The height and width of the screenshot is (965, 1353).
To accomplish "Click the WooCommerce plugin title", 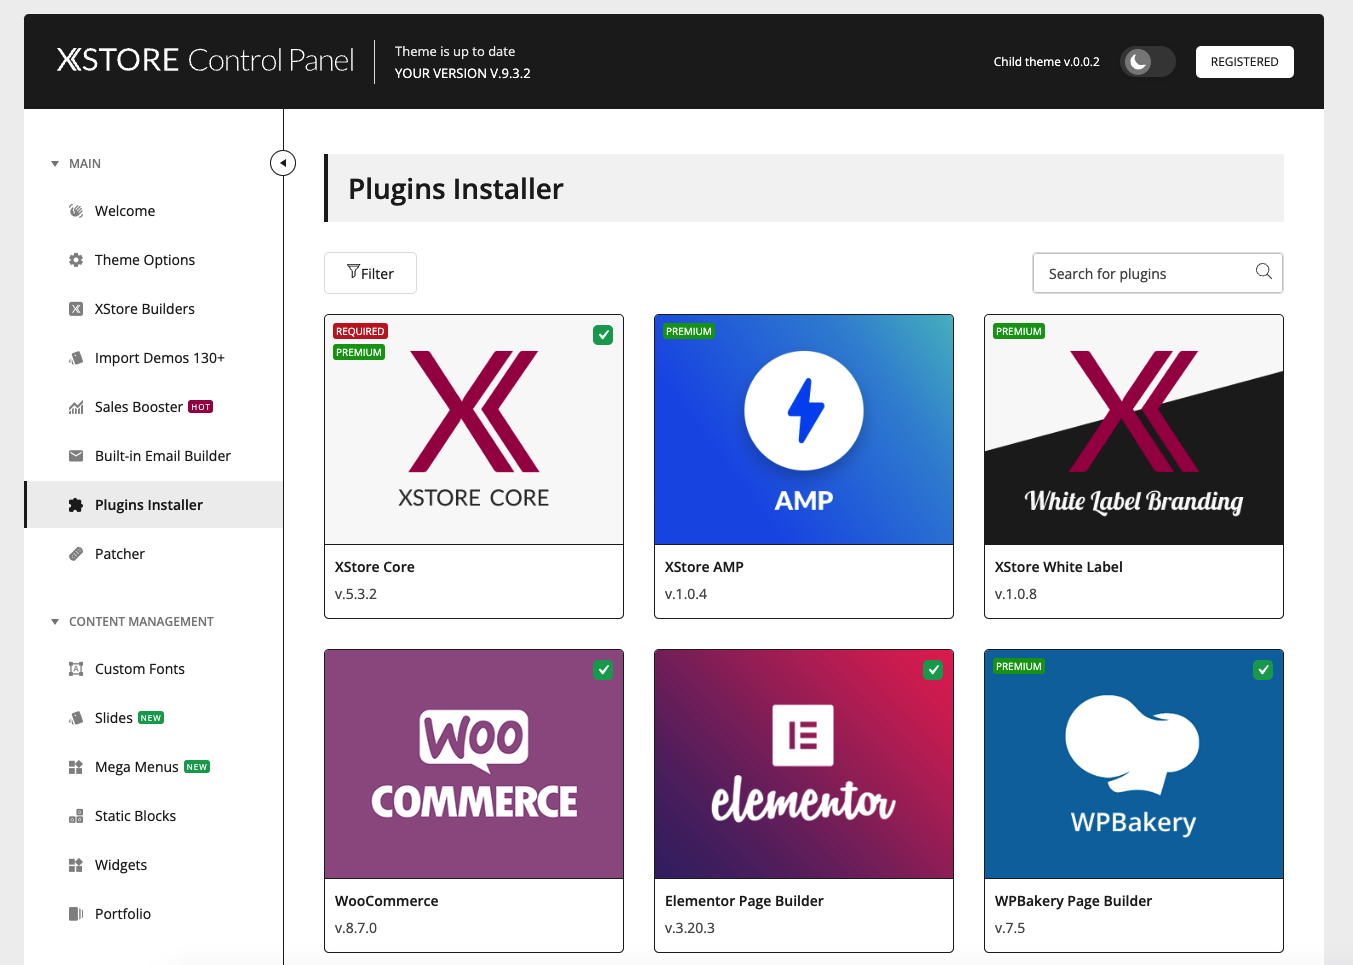I will pos(386,901).
